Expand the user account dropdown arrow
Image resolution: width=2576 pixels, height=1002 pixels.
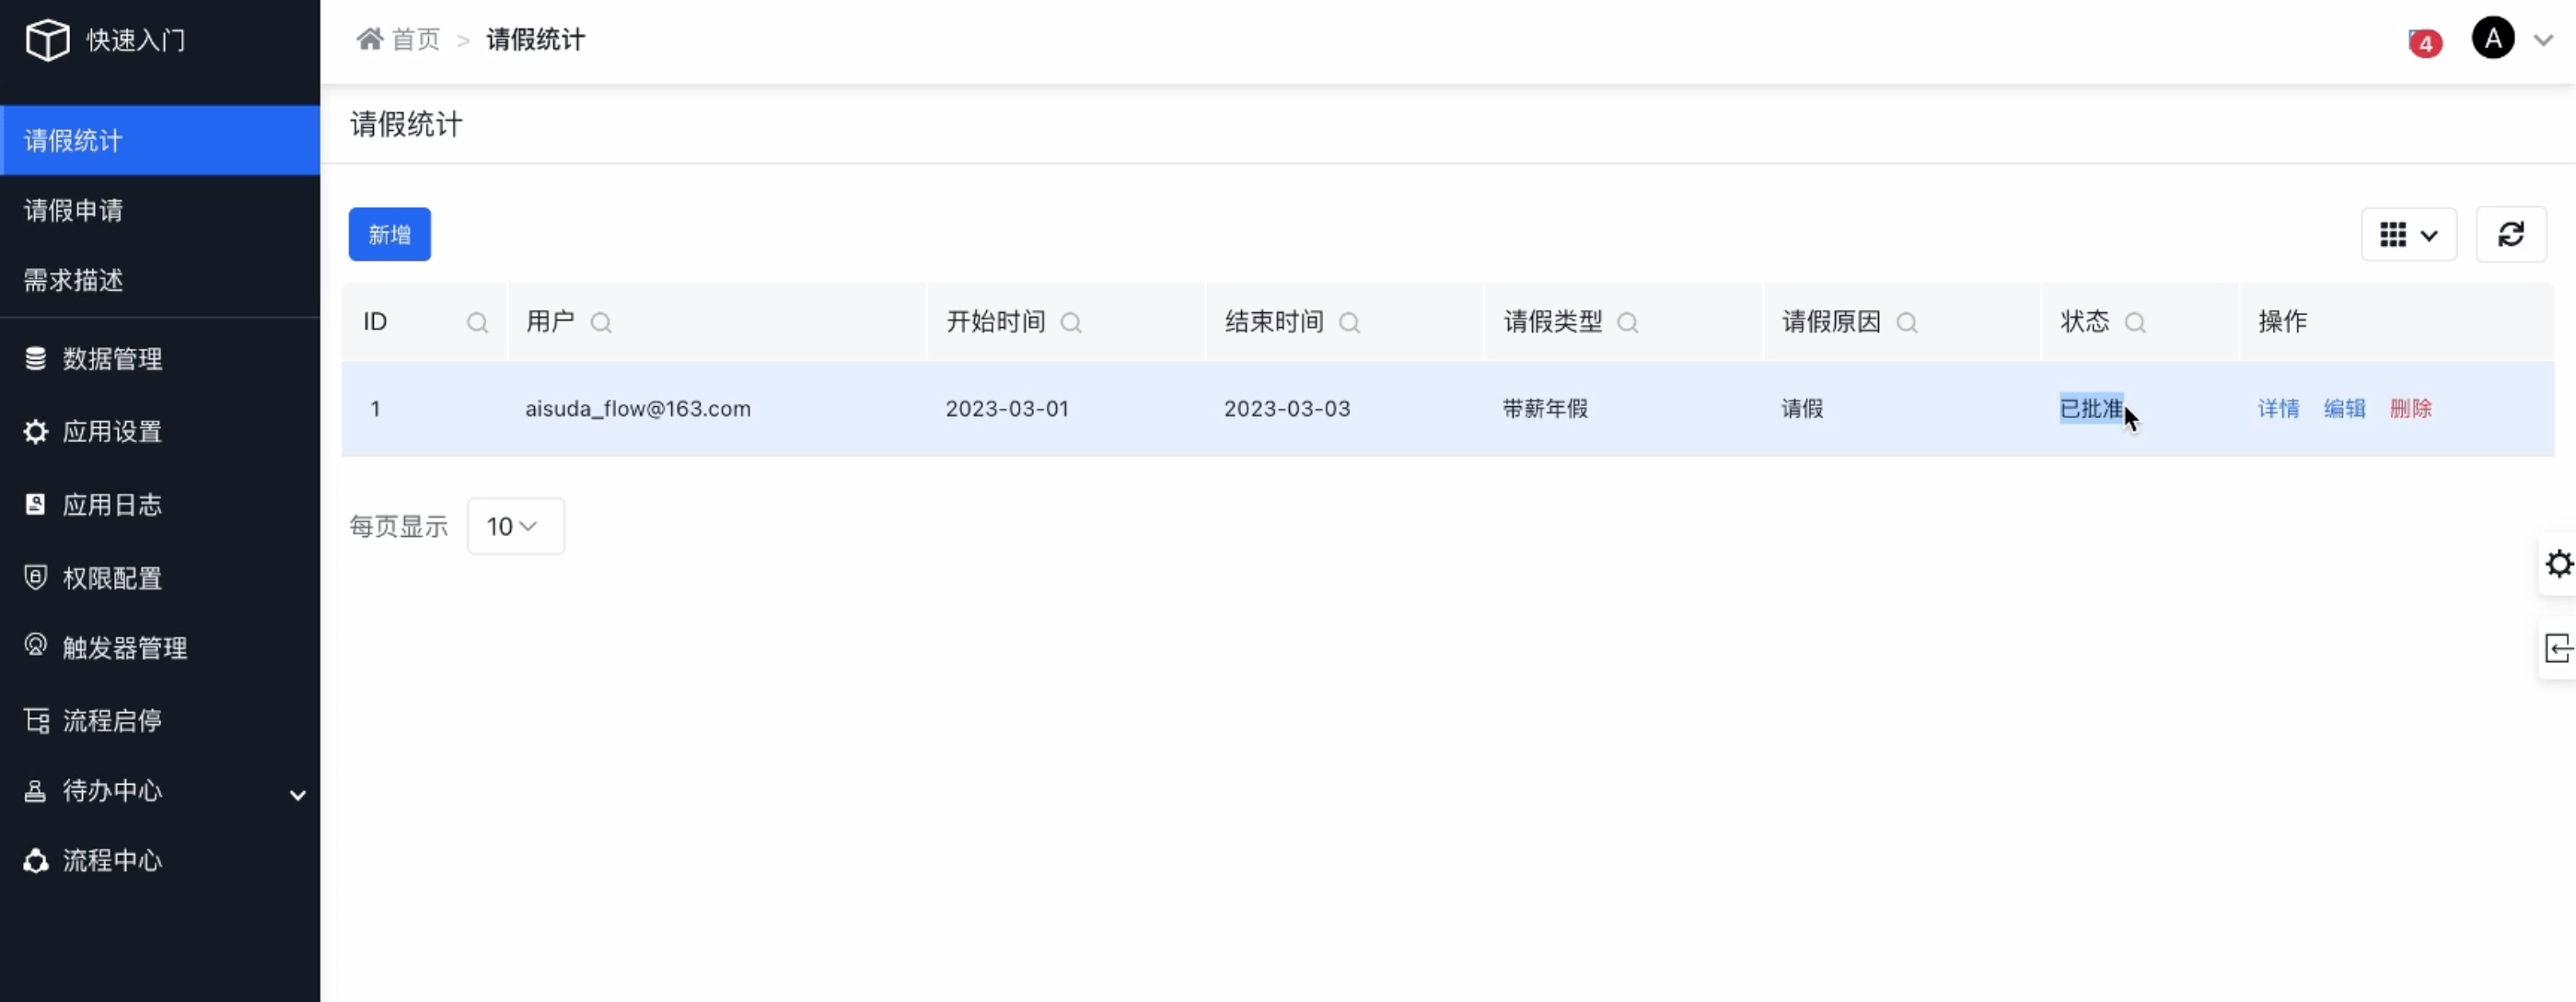[x=2543, y=40]
